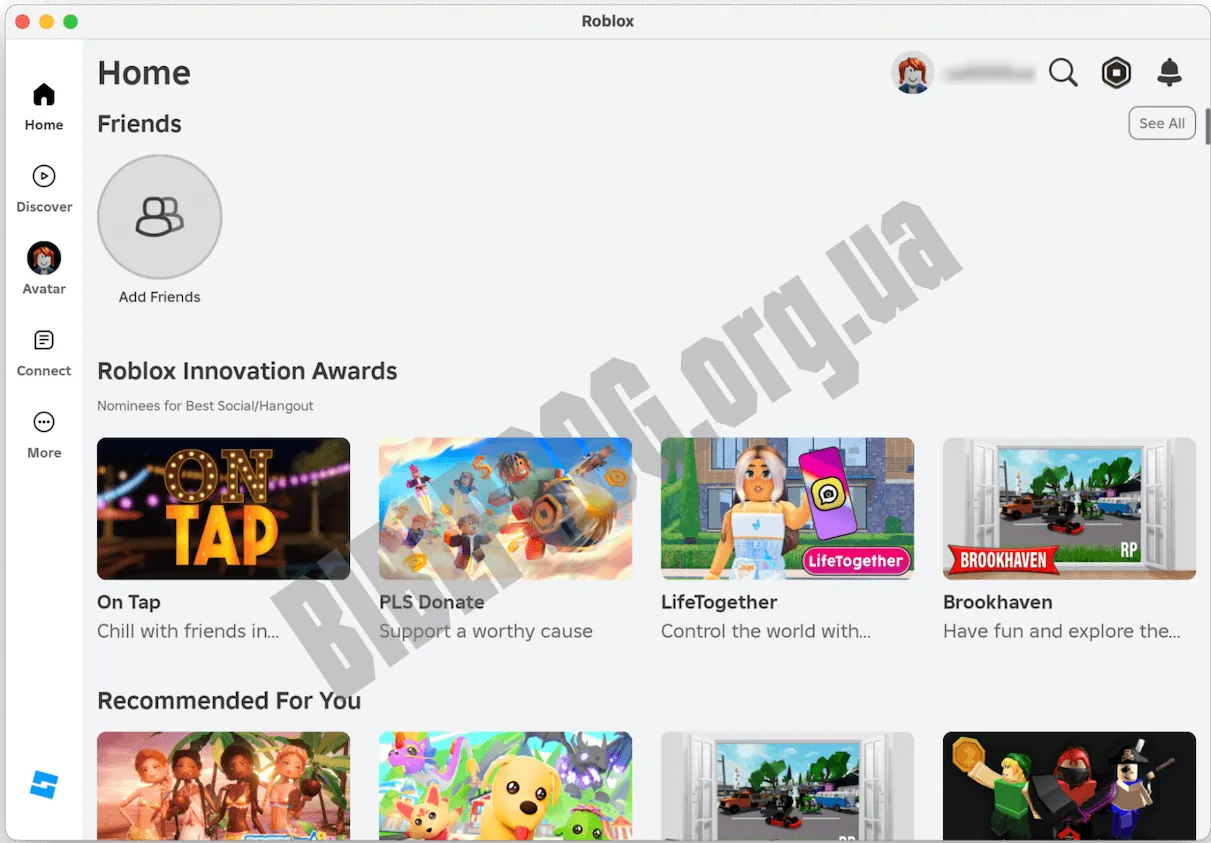Click 'Nominees for Best Social/Hangout' subtitle
This screenshot has height=843, width=1211.
coord(205,406)
